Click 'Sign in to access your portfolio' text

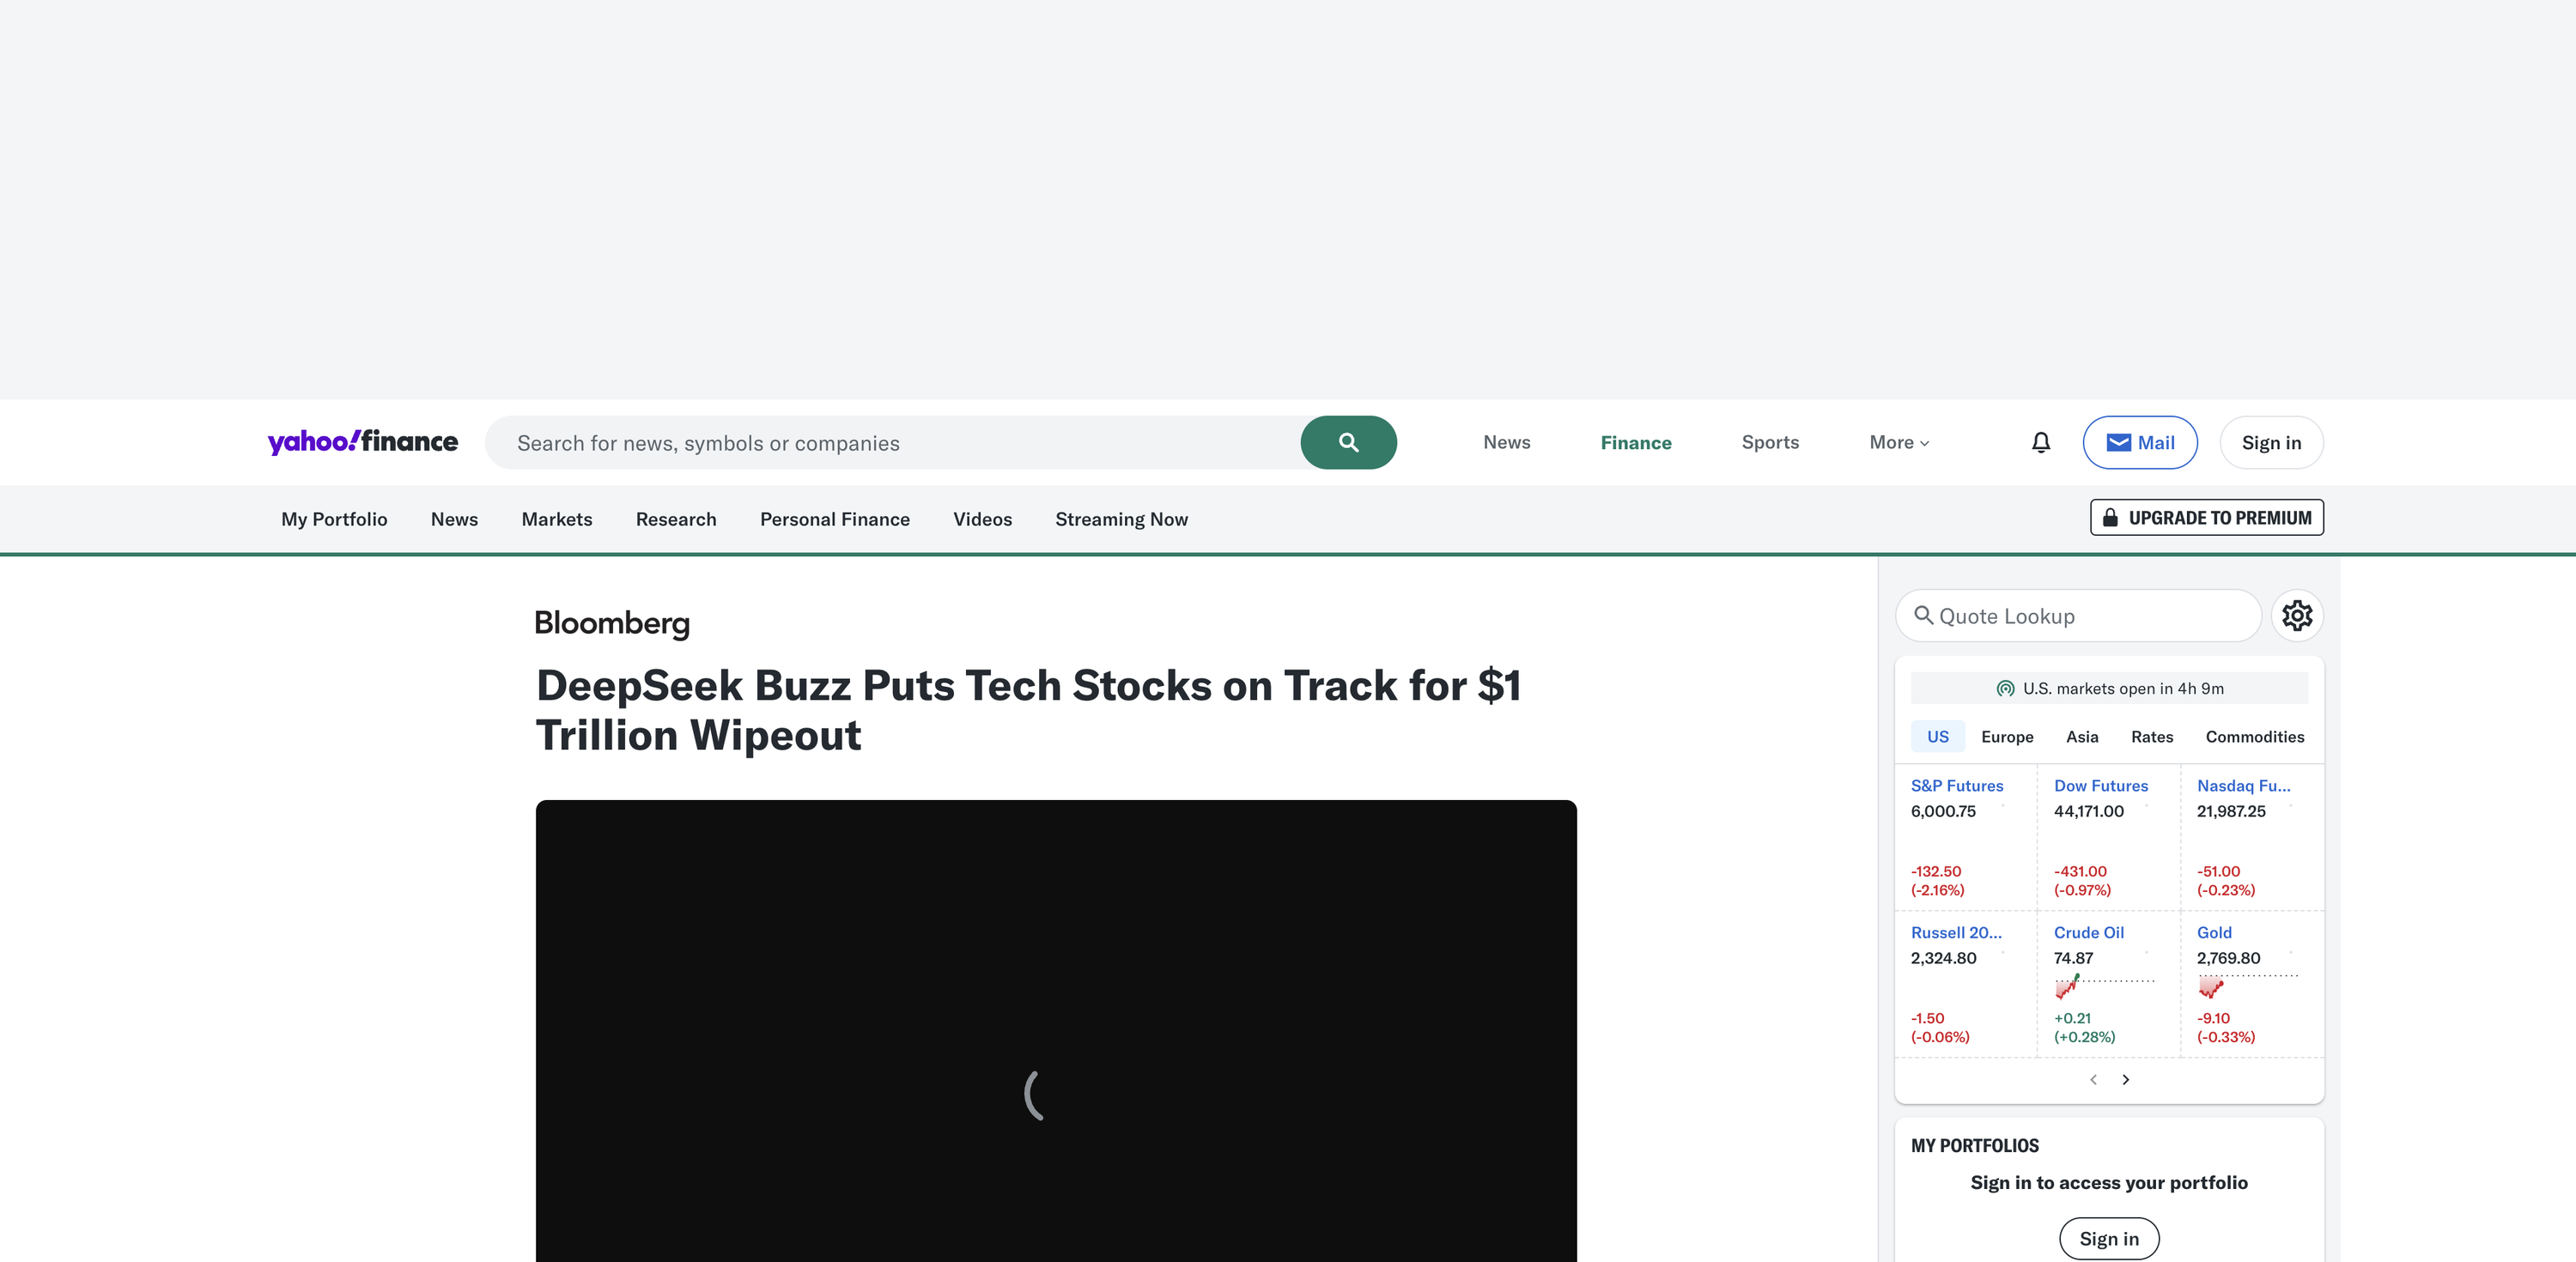click(2109, 1182)
